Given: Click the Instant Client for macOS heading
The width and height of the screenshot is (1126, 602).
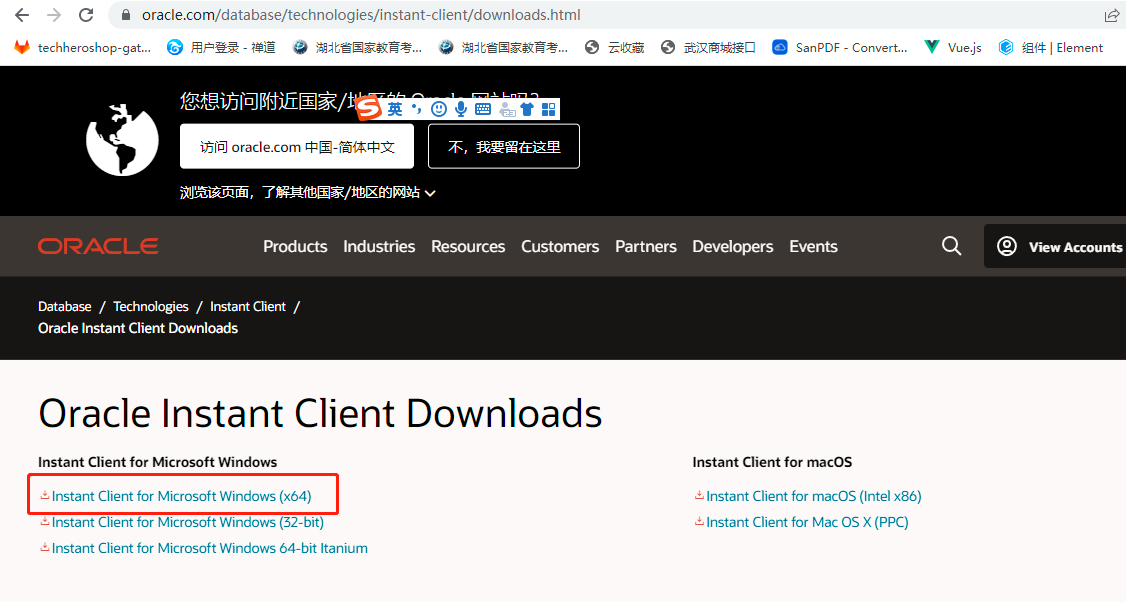Looking at the screenshot, I should tap(772, 462).
